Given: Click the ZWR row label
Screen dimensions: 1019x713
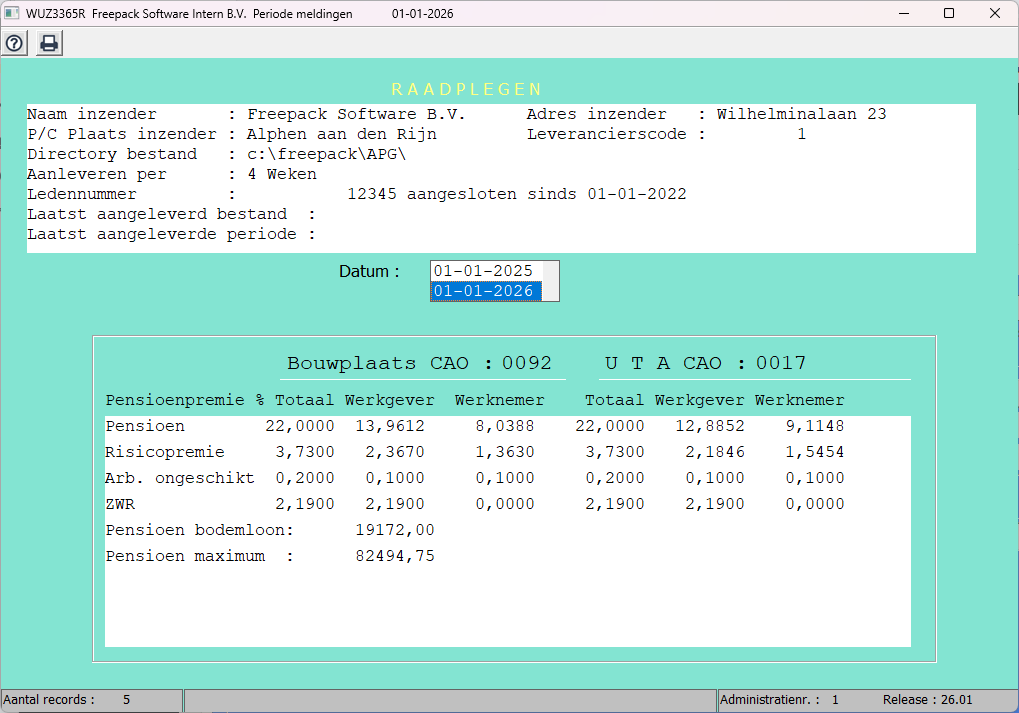Looking at the screenshot, I should click(120, 504).
